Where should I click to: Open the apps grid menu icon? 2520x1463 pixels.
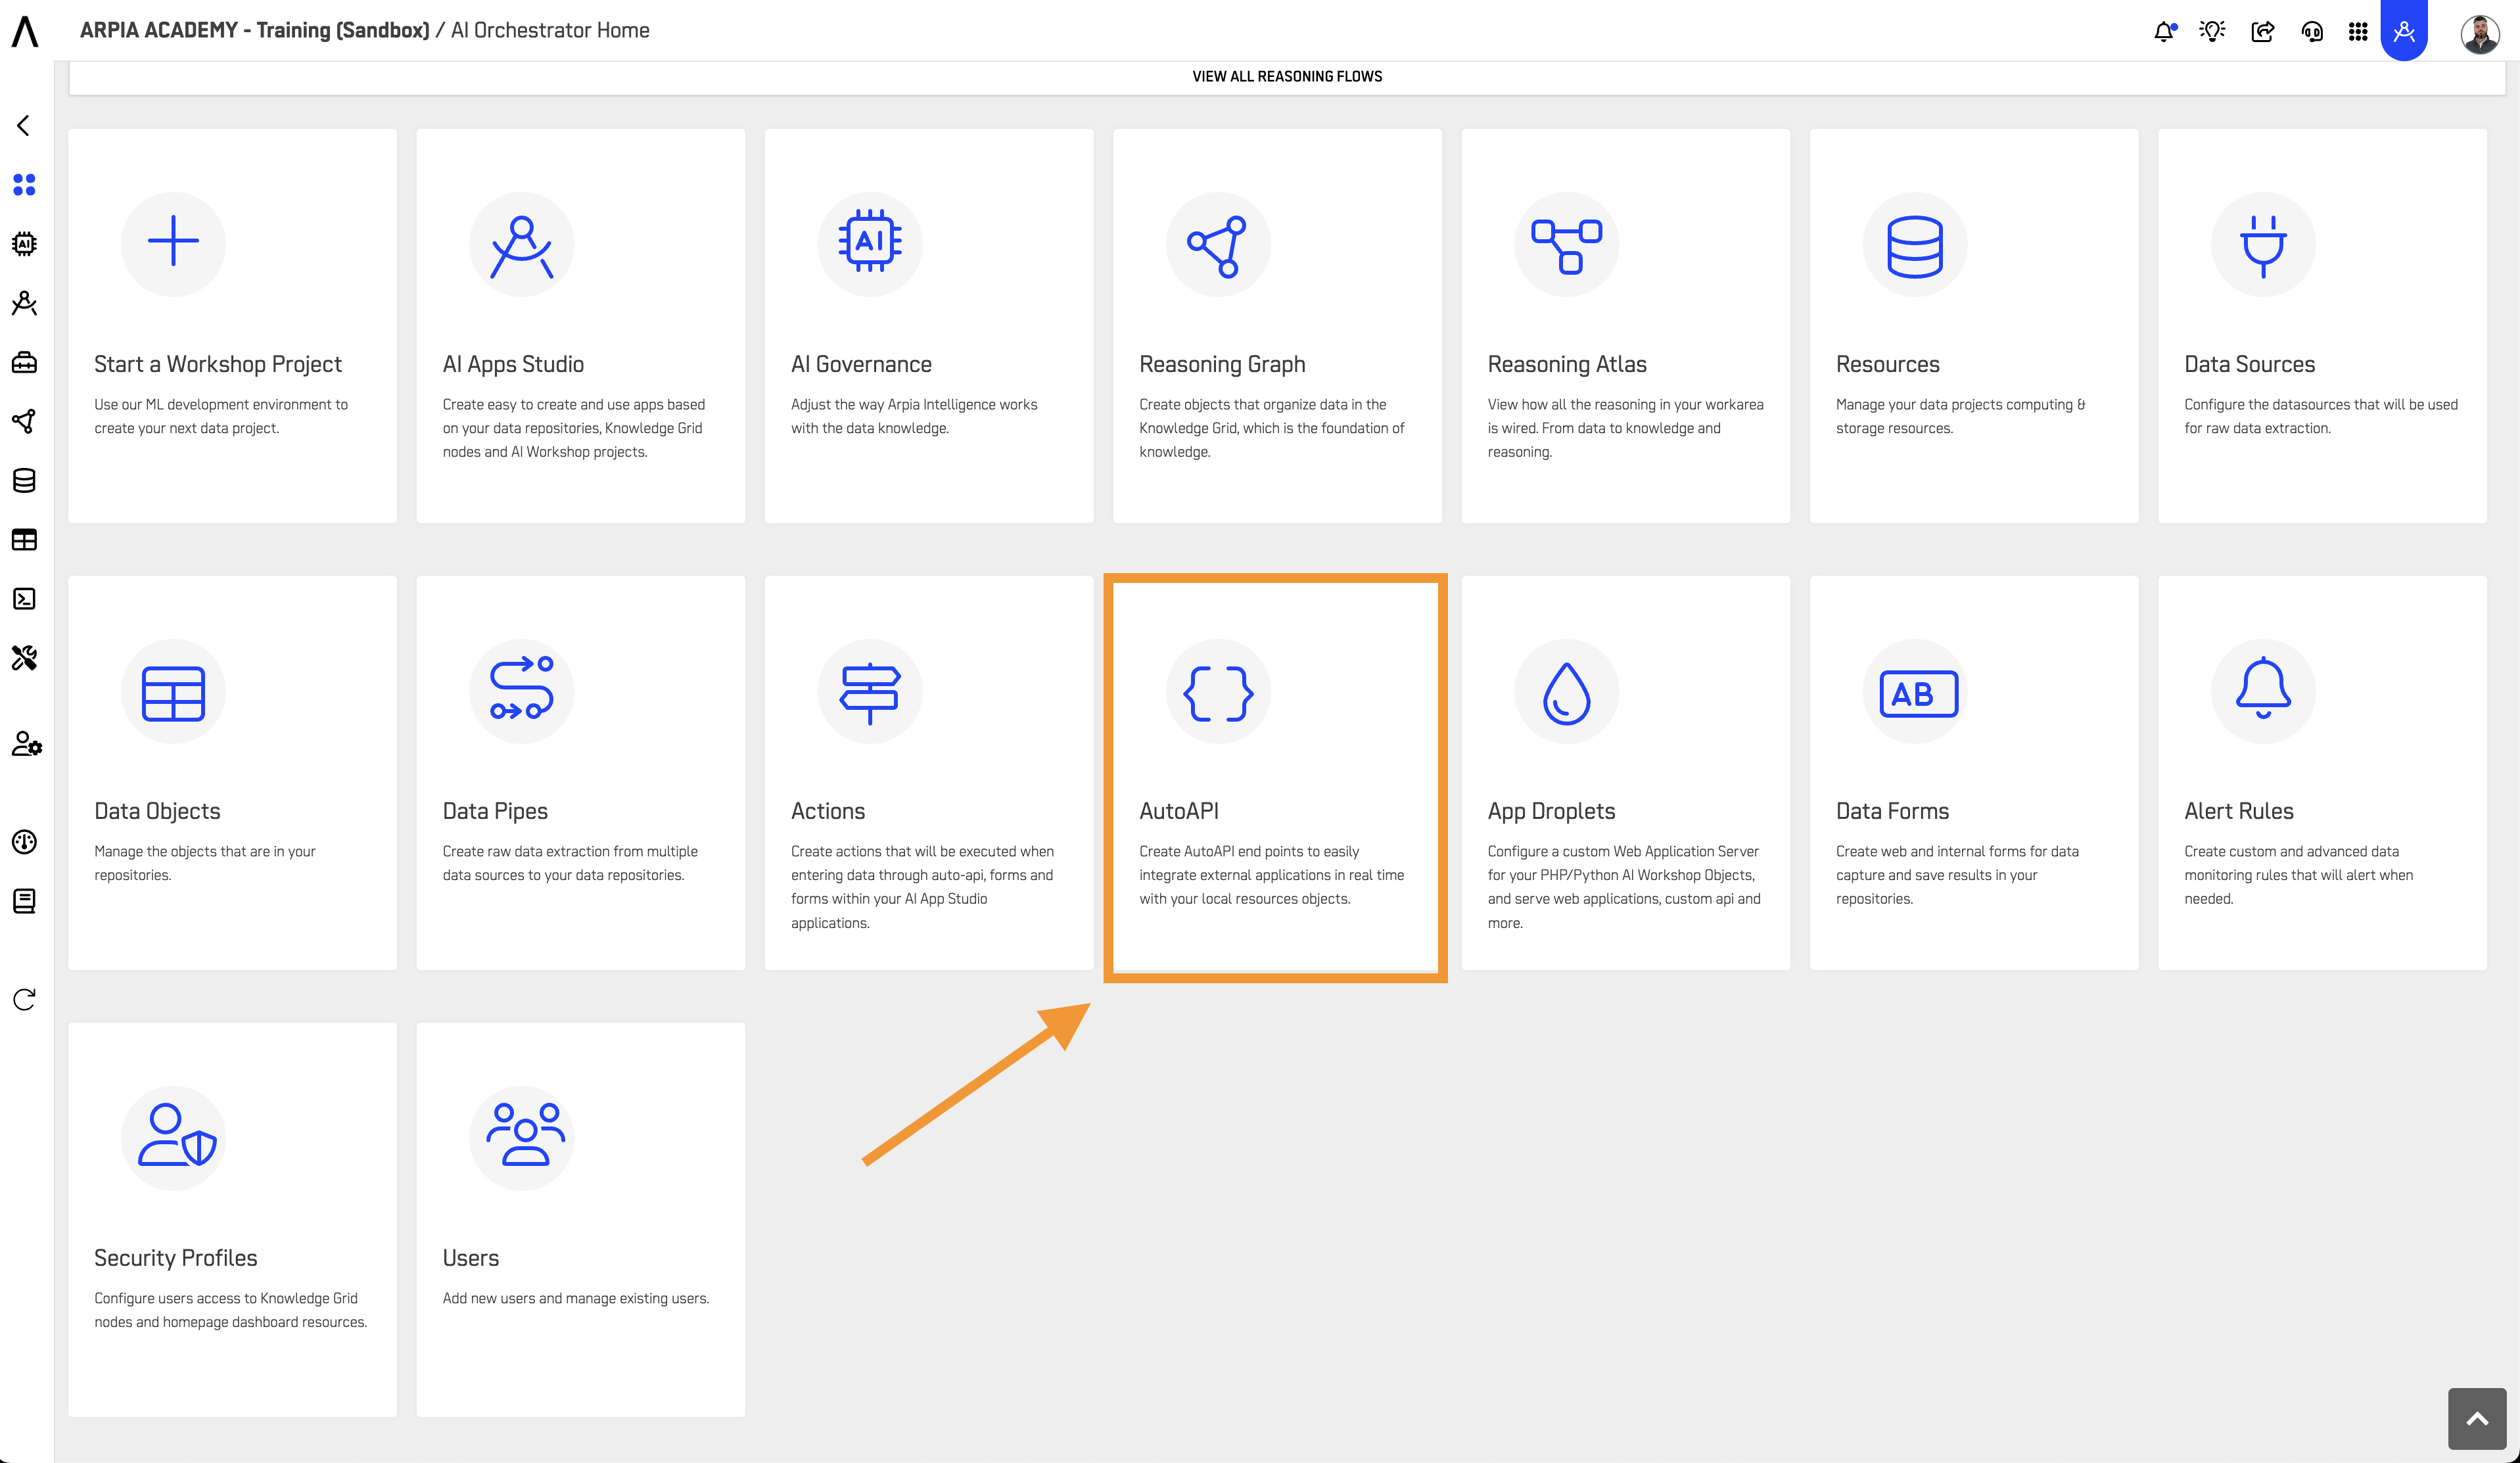pyautogui.click(x=2358, y=31)
